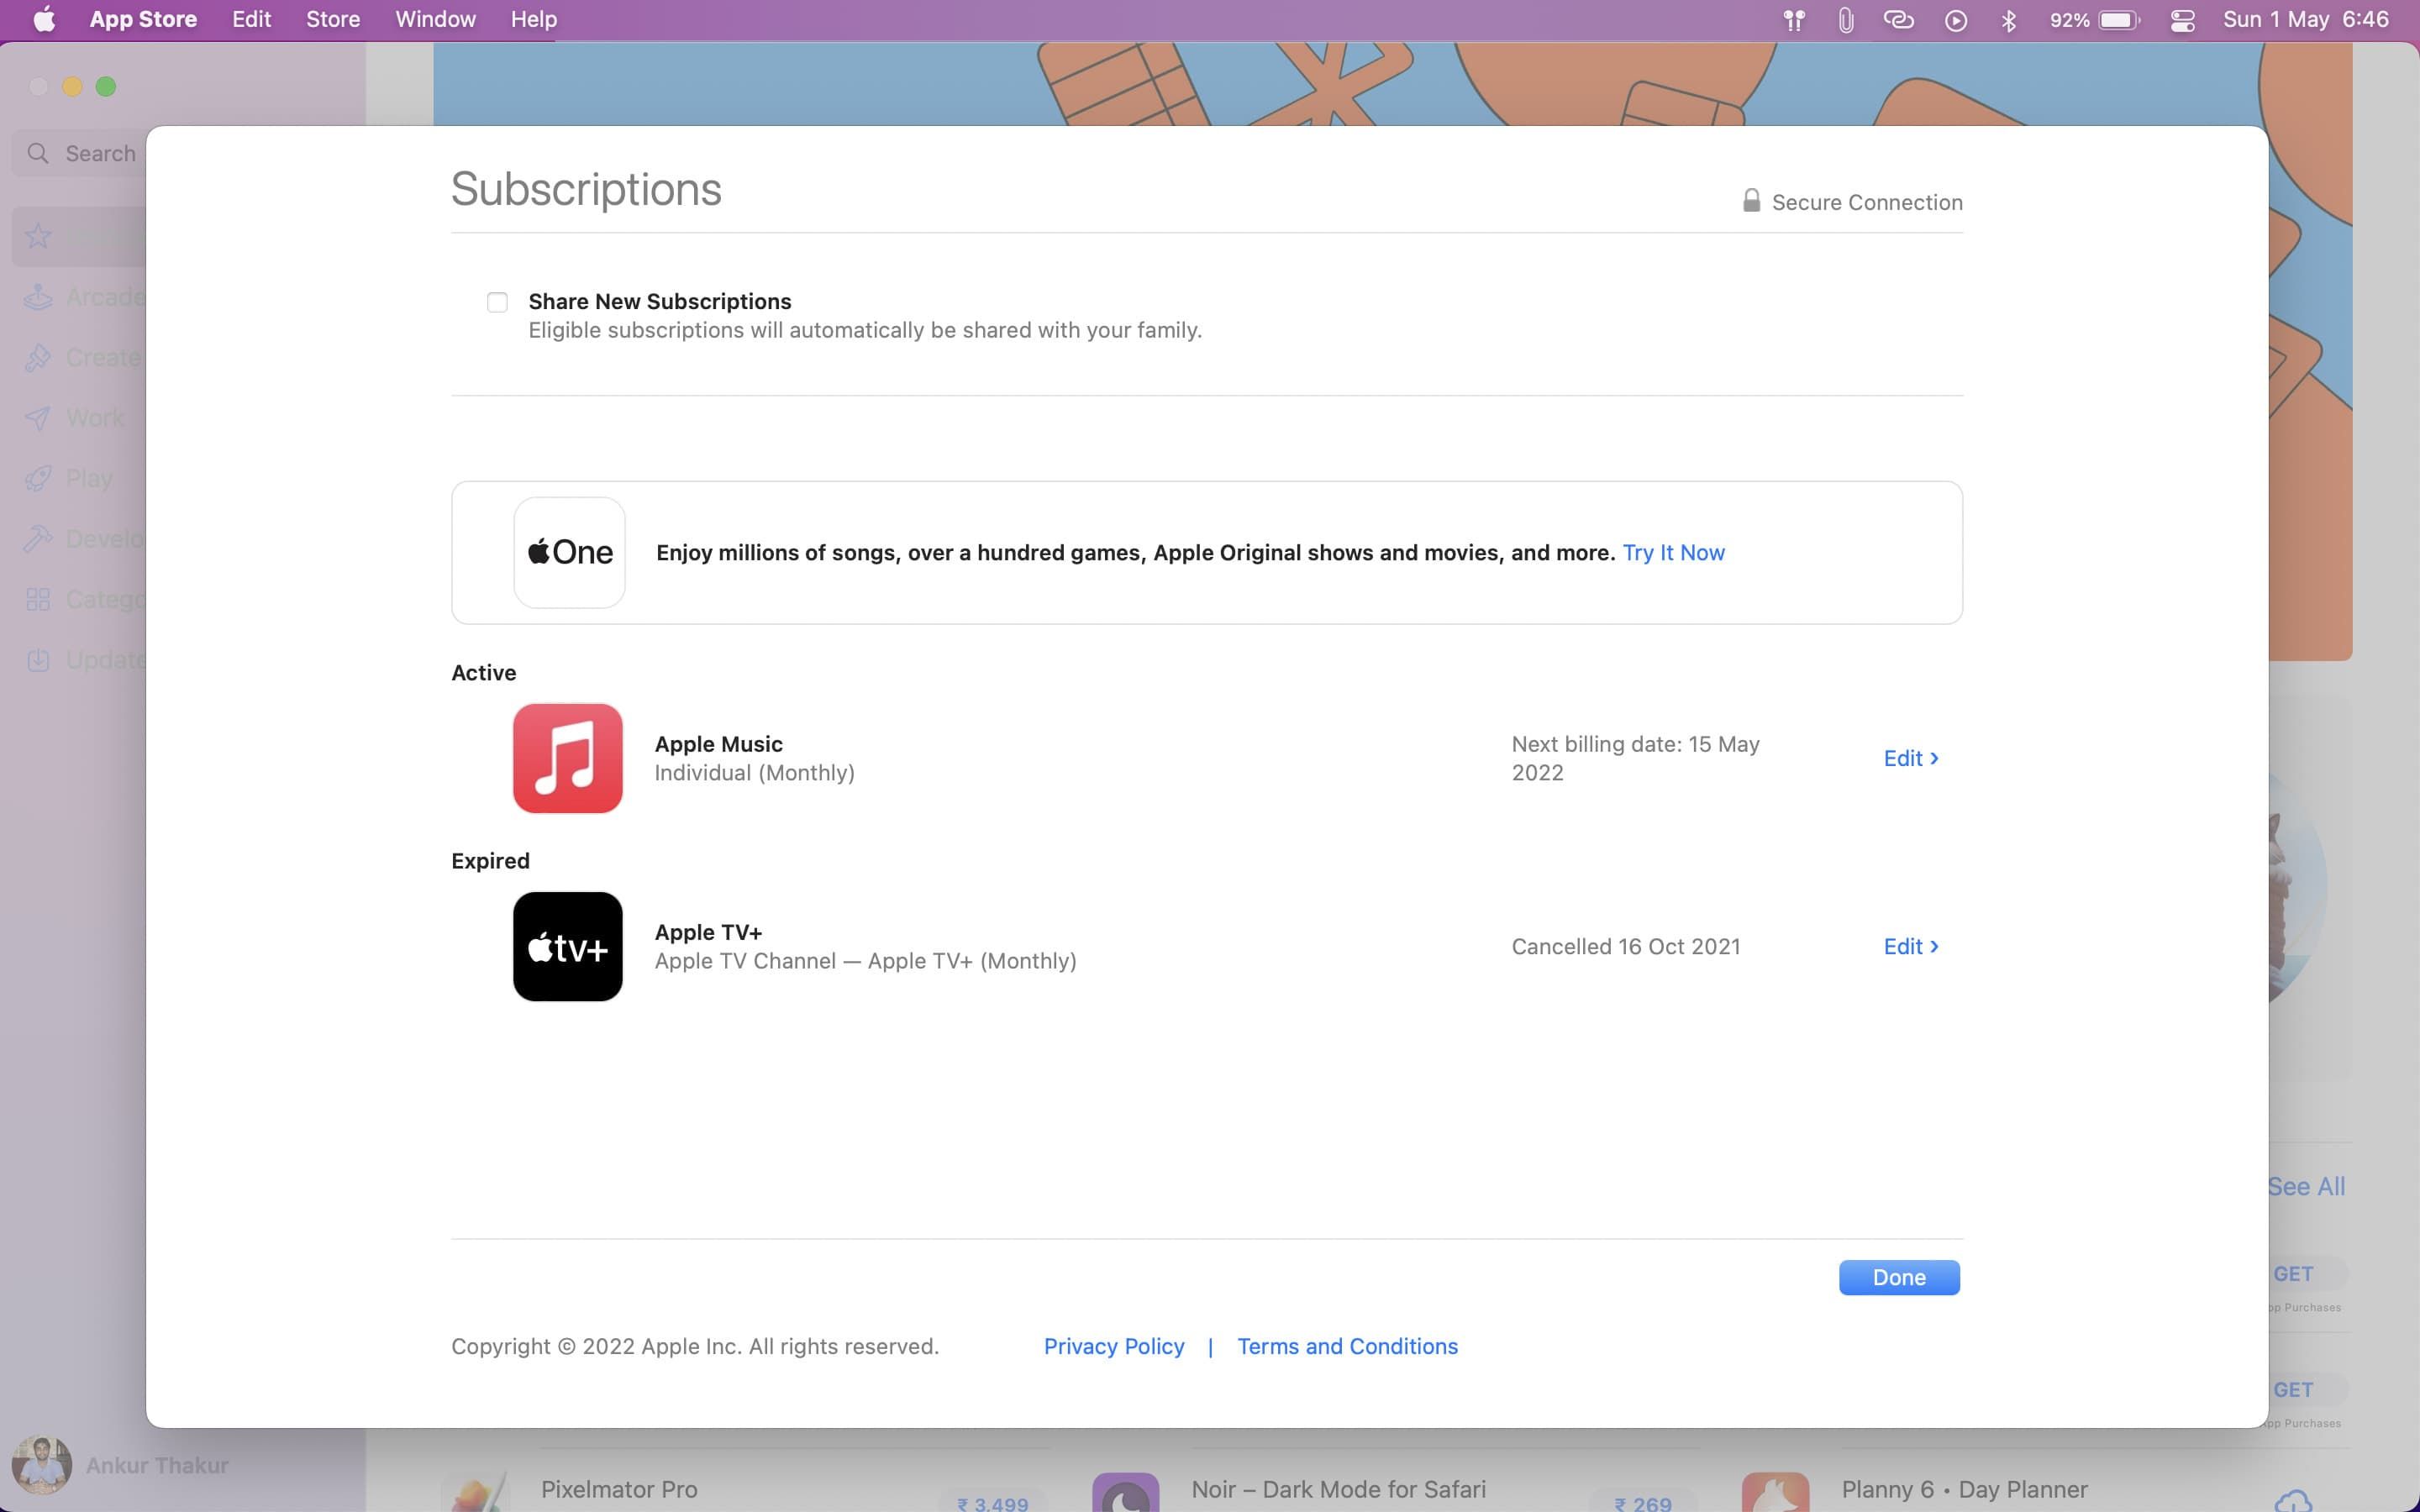2420x1512 pixels.
Task: Click the date and time clock
Action: pos(2305,19)
